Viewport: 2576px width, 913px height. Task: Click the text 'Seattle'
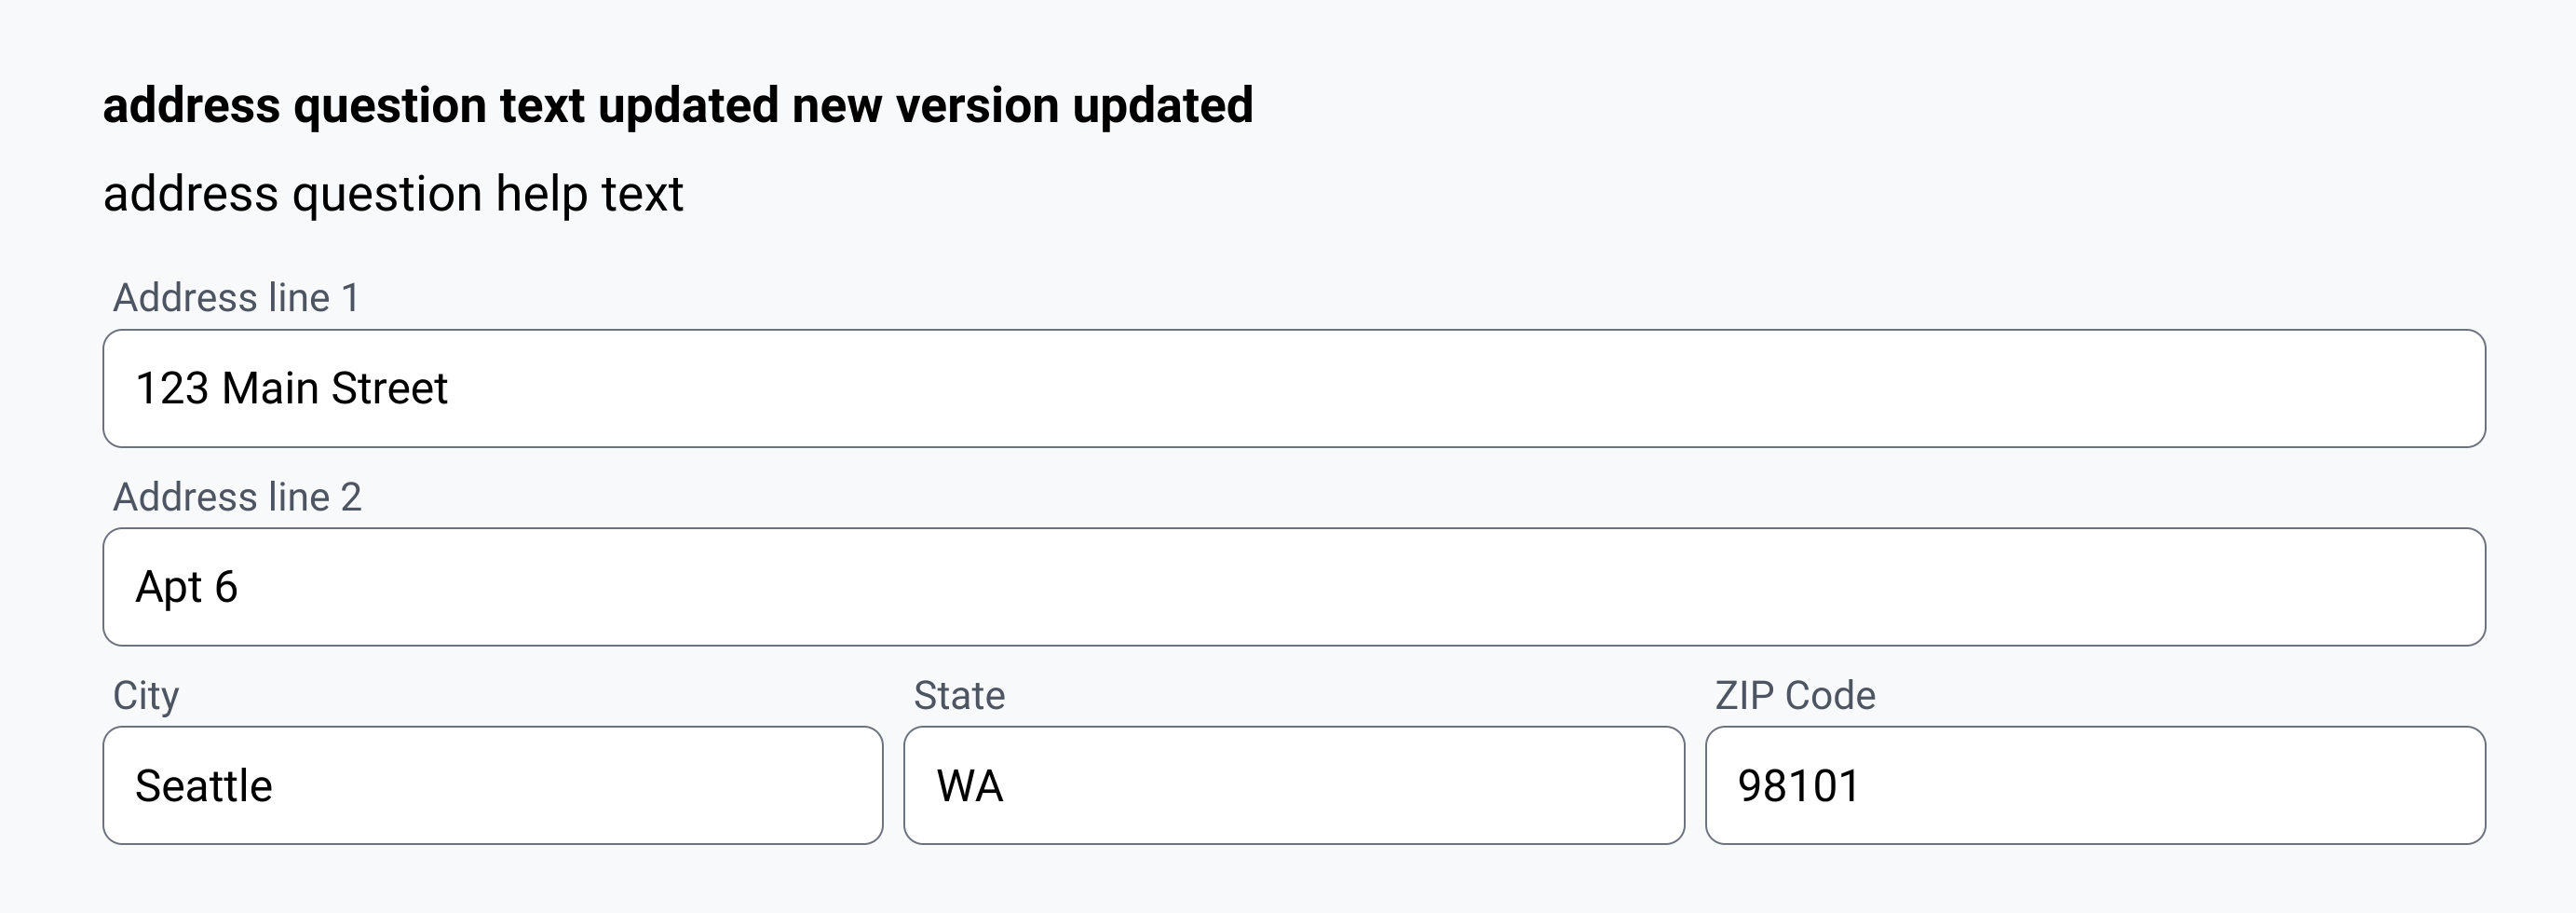click(x=205, y=786)
